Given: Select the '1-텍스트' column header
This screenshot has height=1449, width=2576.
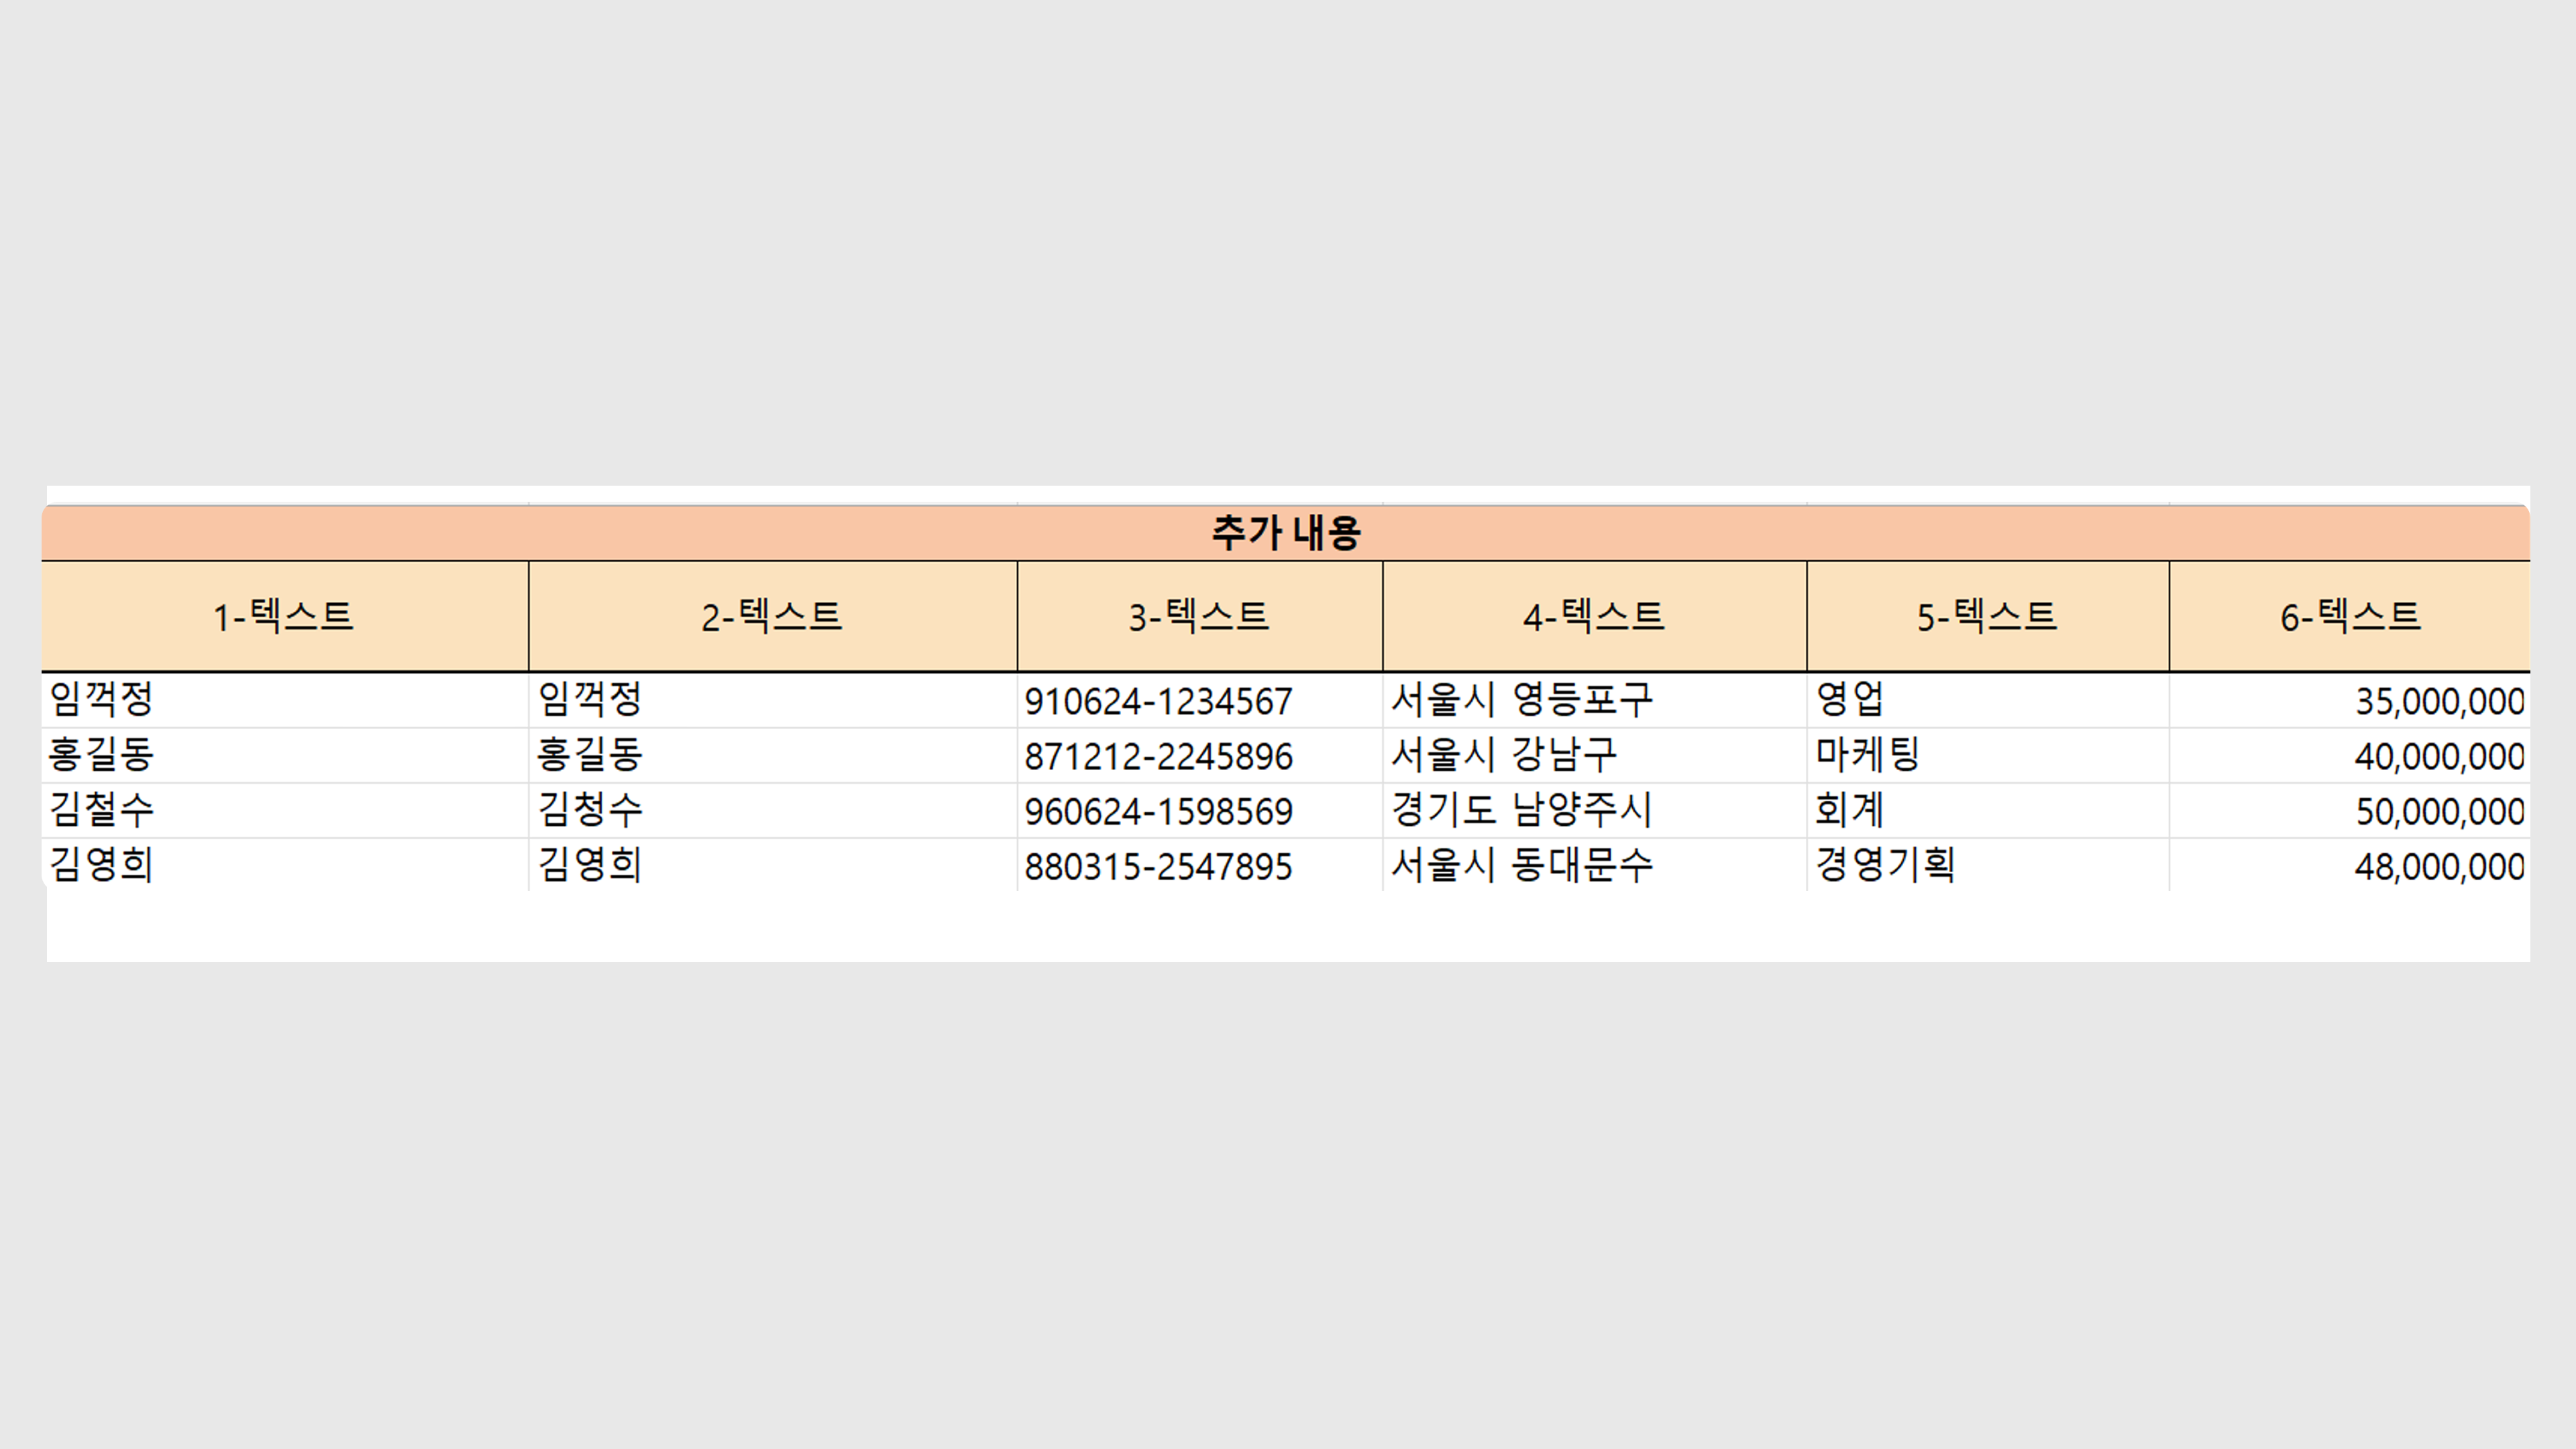Looking at the screenshot, I should (x=284, y=616).
